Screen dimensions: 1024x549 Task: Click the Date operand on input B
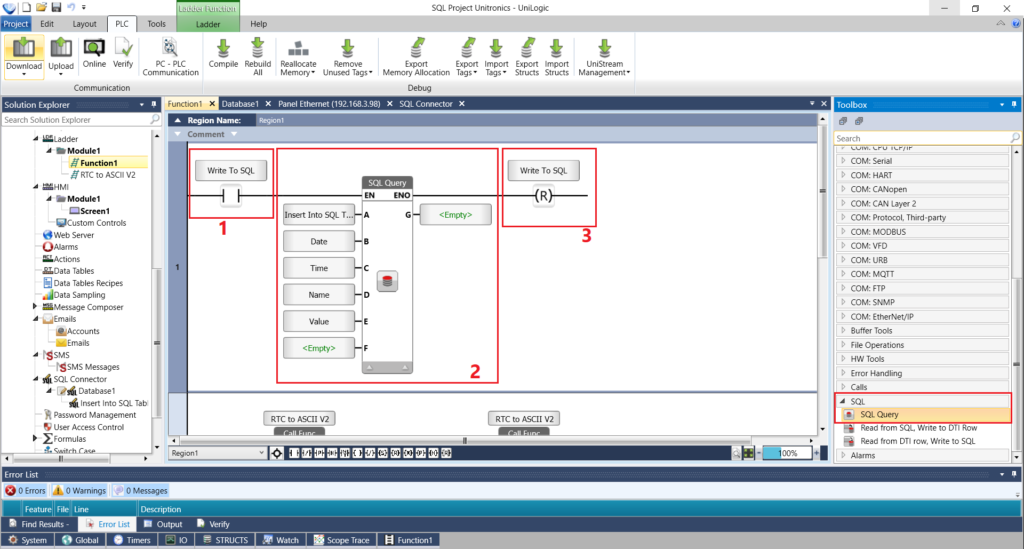tap(319, 242)
